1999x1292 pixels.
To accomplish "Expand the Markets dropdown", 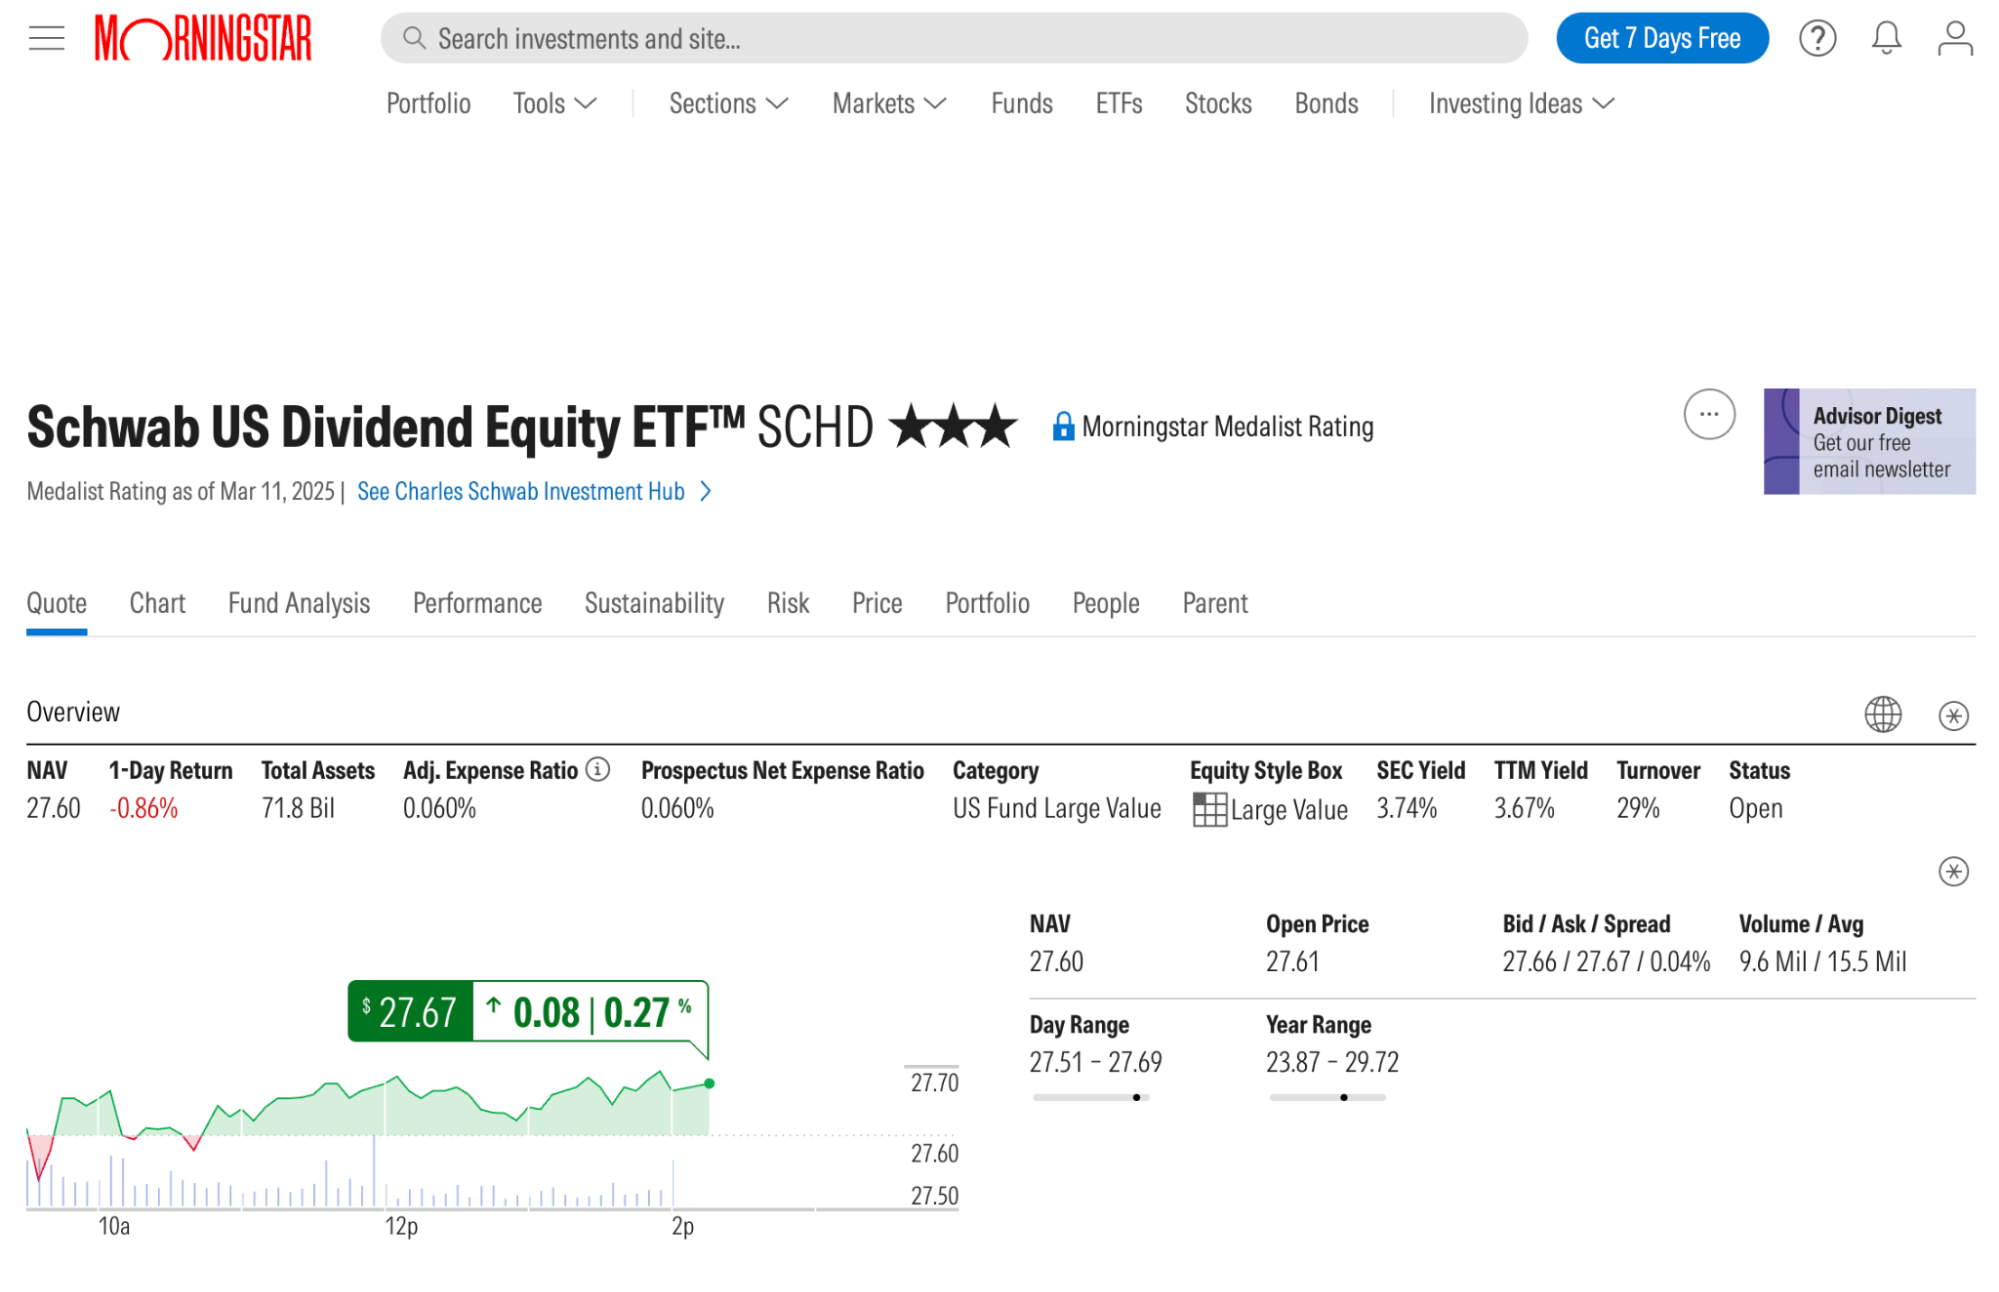I will tap(889, 103).
